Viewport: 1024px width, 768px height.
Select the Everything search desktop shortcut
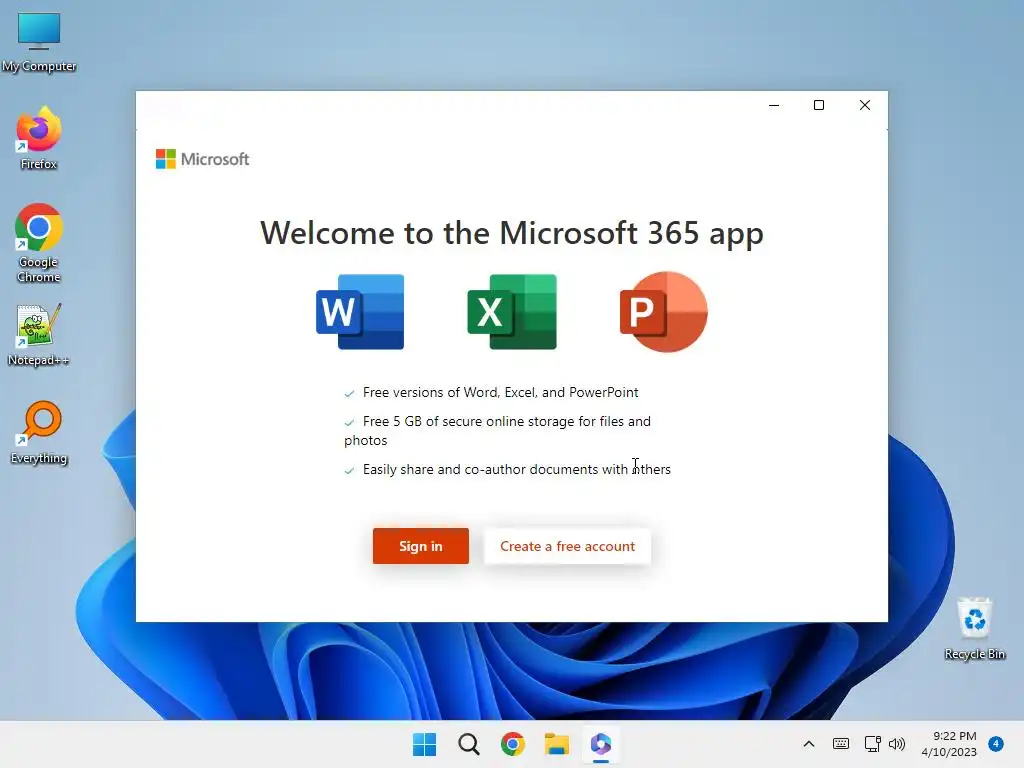[39, 433]
